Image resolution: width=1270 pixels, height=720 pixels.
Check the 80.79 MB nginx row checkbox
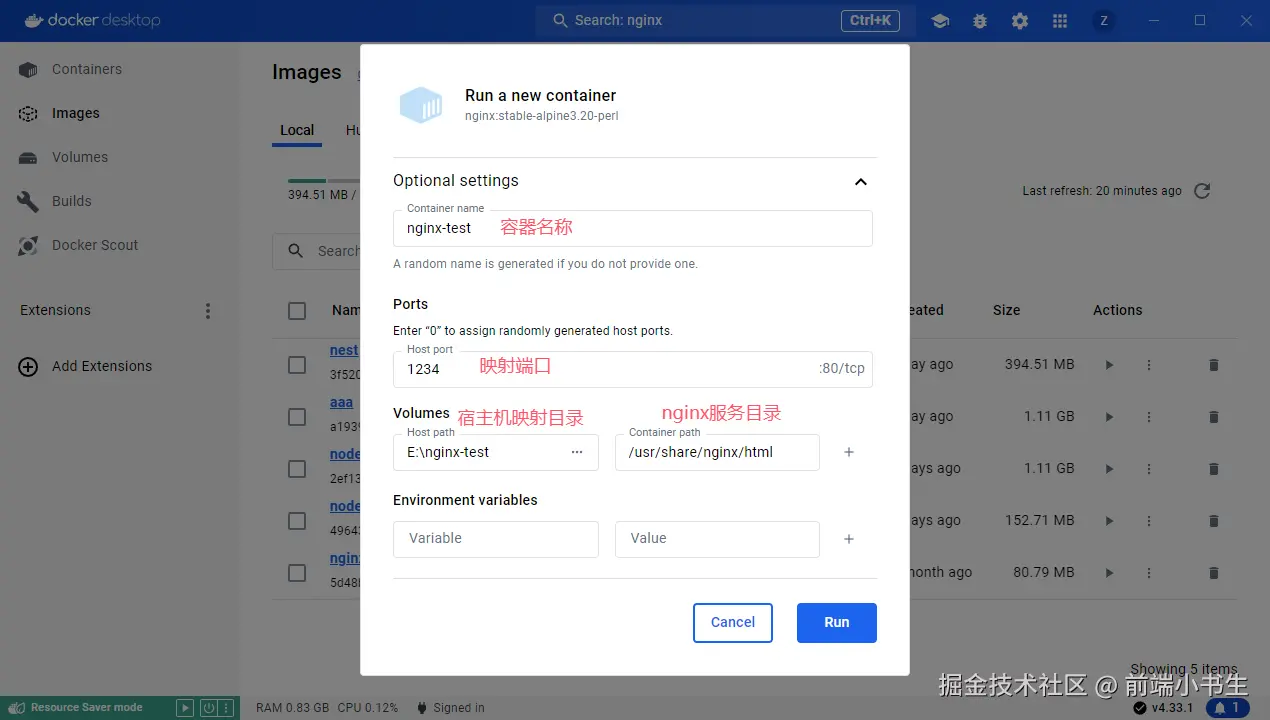point(297,573)
